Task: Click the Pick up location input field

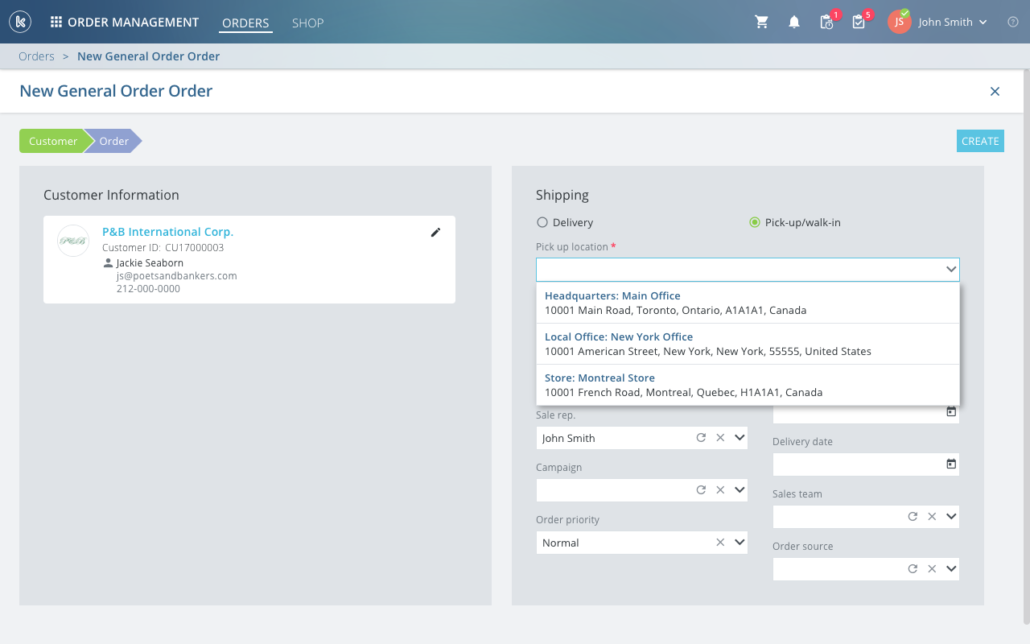Action: click(738, 269)
